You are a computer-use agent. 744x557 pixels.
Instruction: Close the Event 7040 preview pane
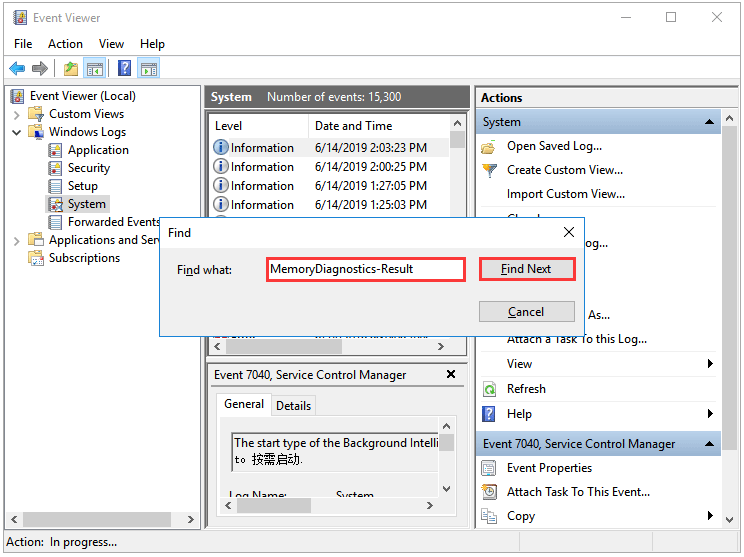coord(451,375)
